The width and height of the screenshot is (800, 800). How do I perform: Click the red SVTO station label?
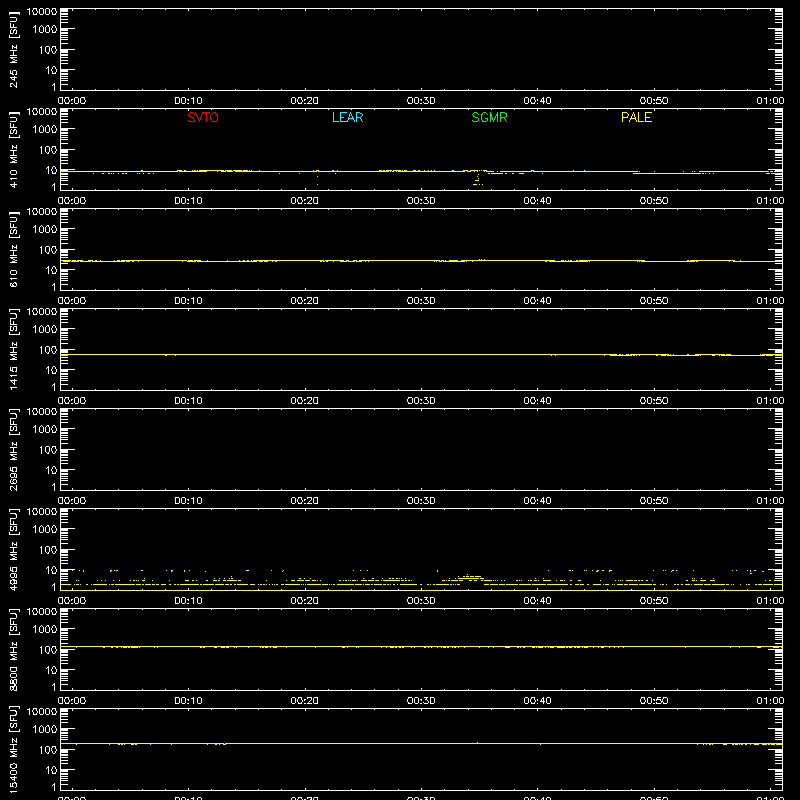click(x=203, y=117)
